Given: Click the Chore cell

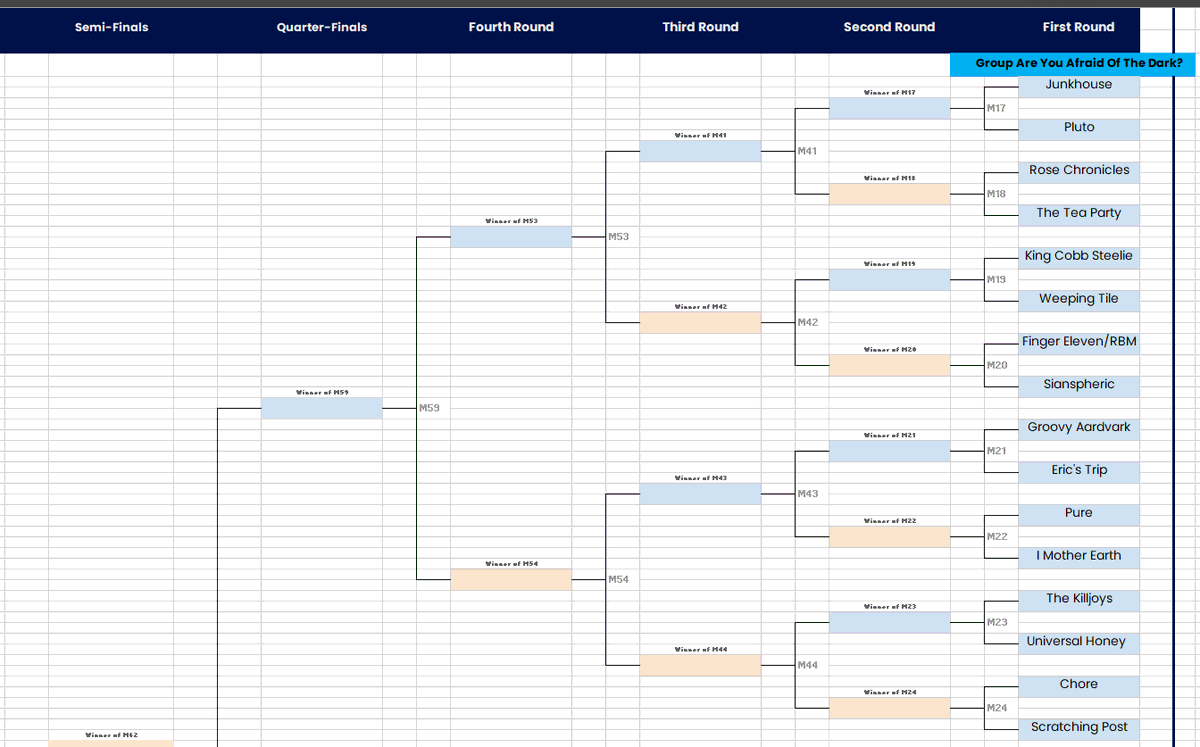Looking at the screenshot, I should (1078, 686).
